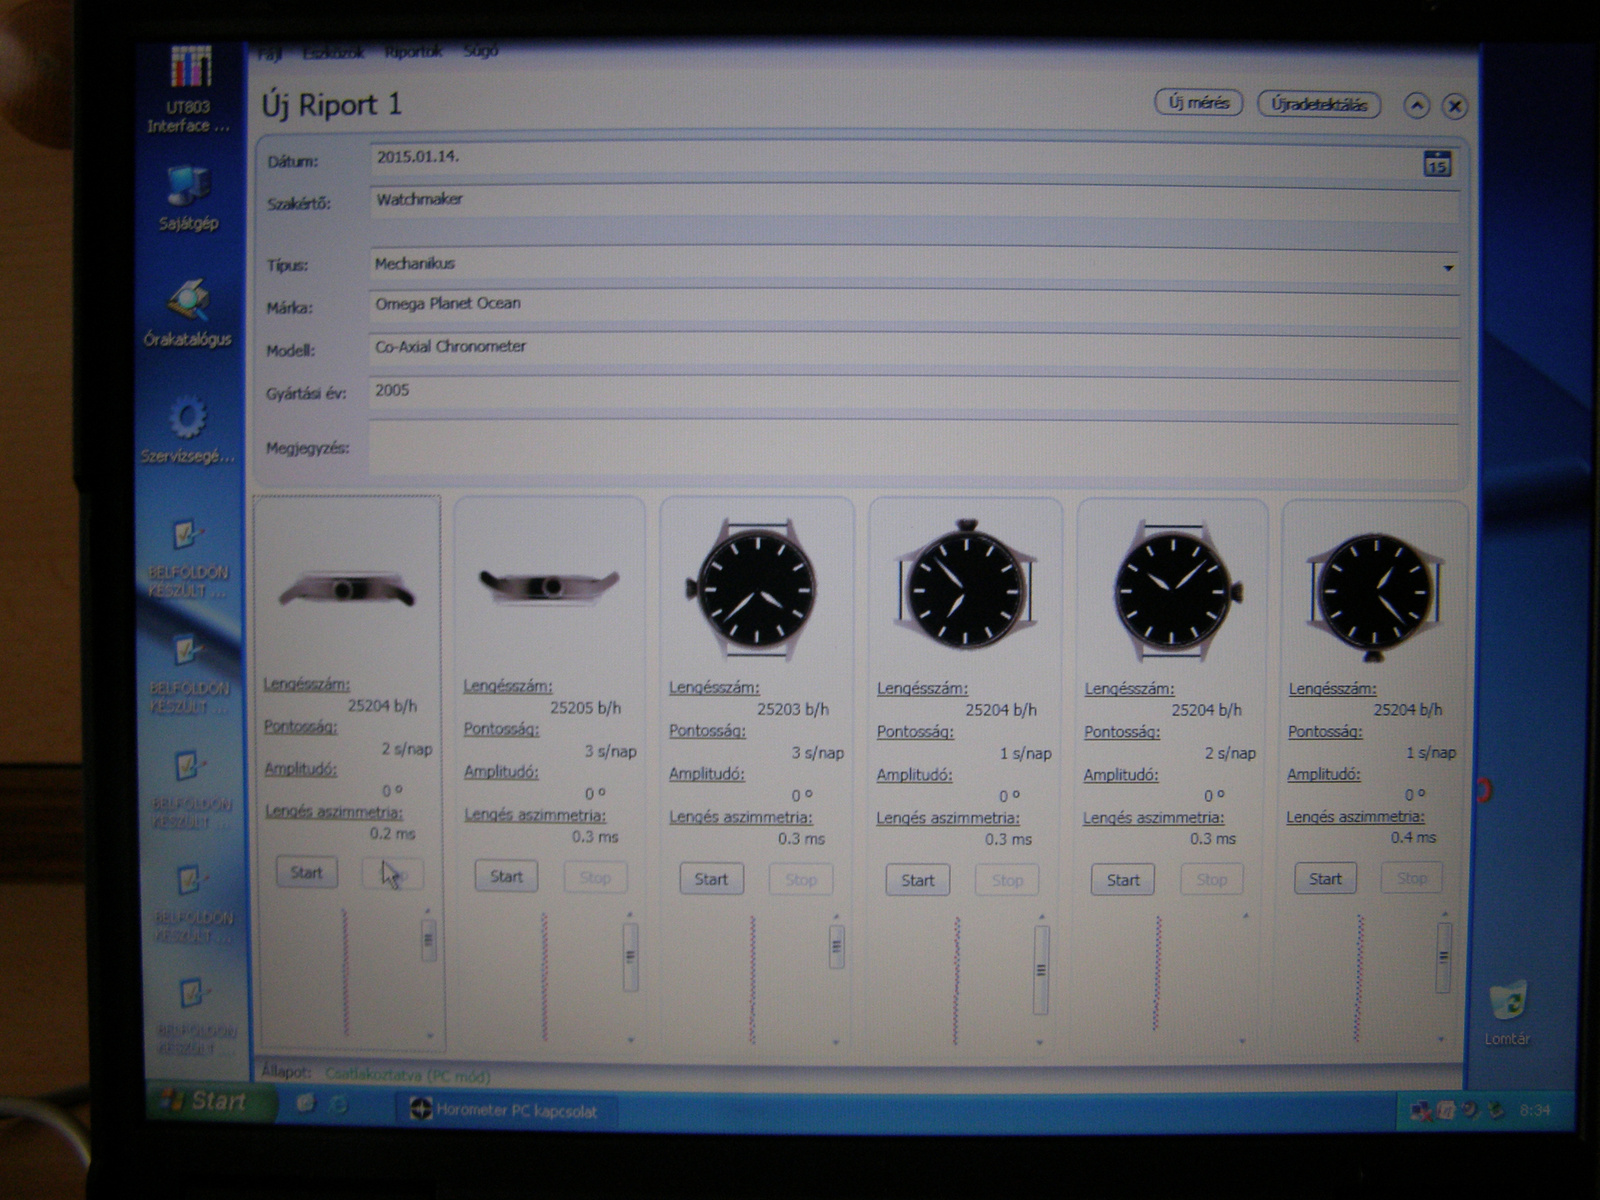1600x1200 pixels.
Task: Open the calendar picker beside the date field
Action: [x=1437, y=163]
